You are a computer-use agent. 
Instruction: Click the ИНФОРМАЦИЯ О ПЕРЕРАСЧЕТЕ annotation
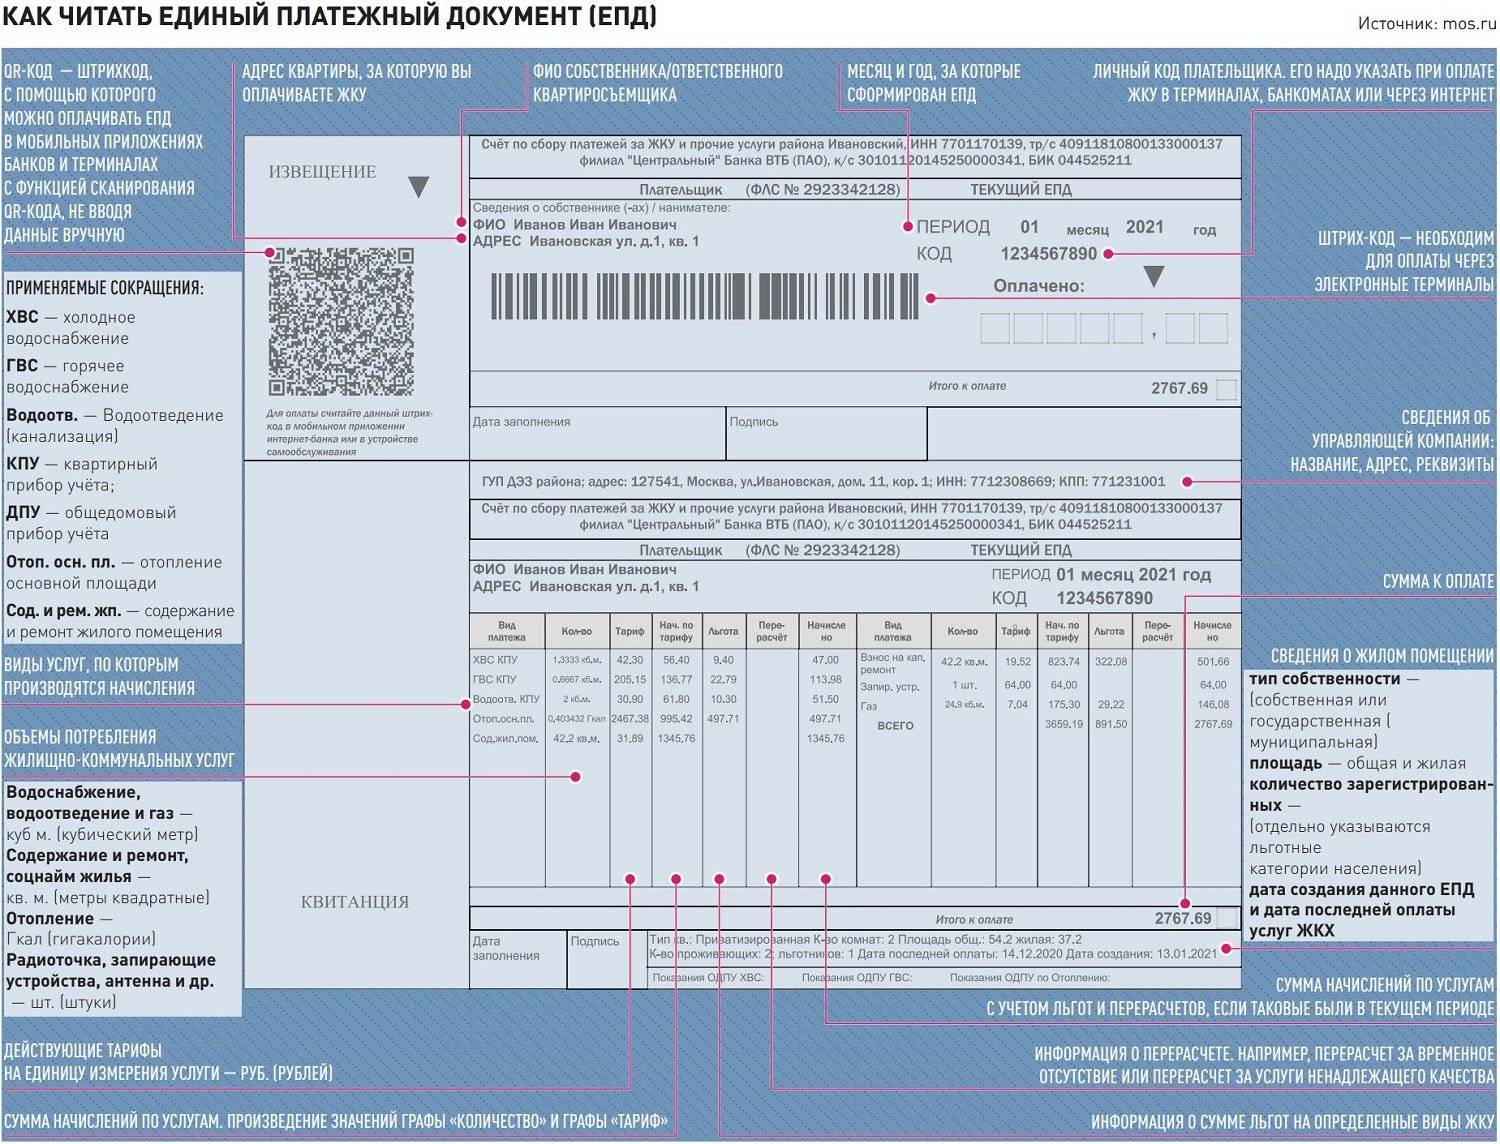click(x=1264, y=1065)
